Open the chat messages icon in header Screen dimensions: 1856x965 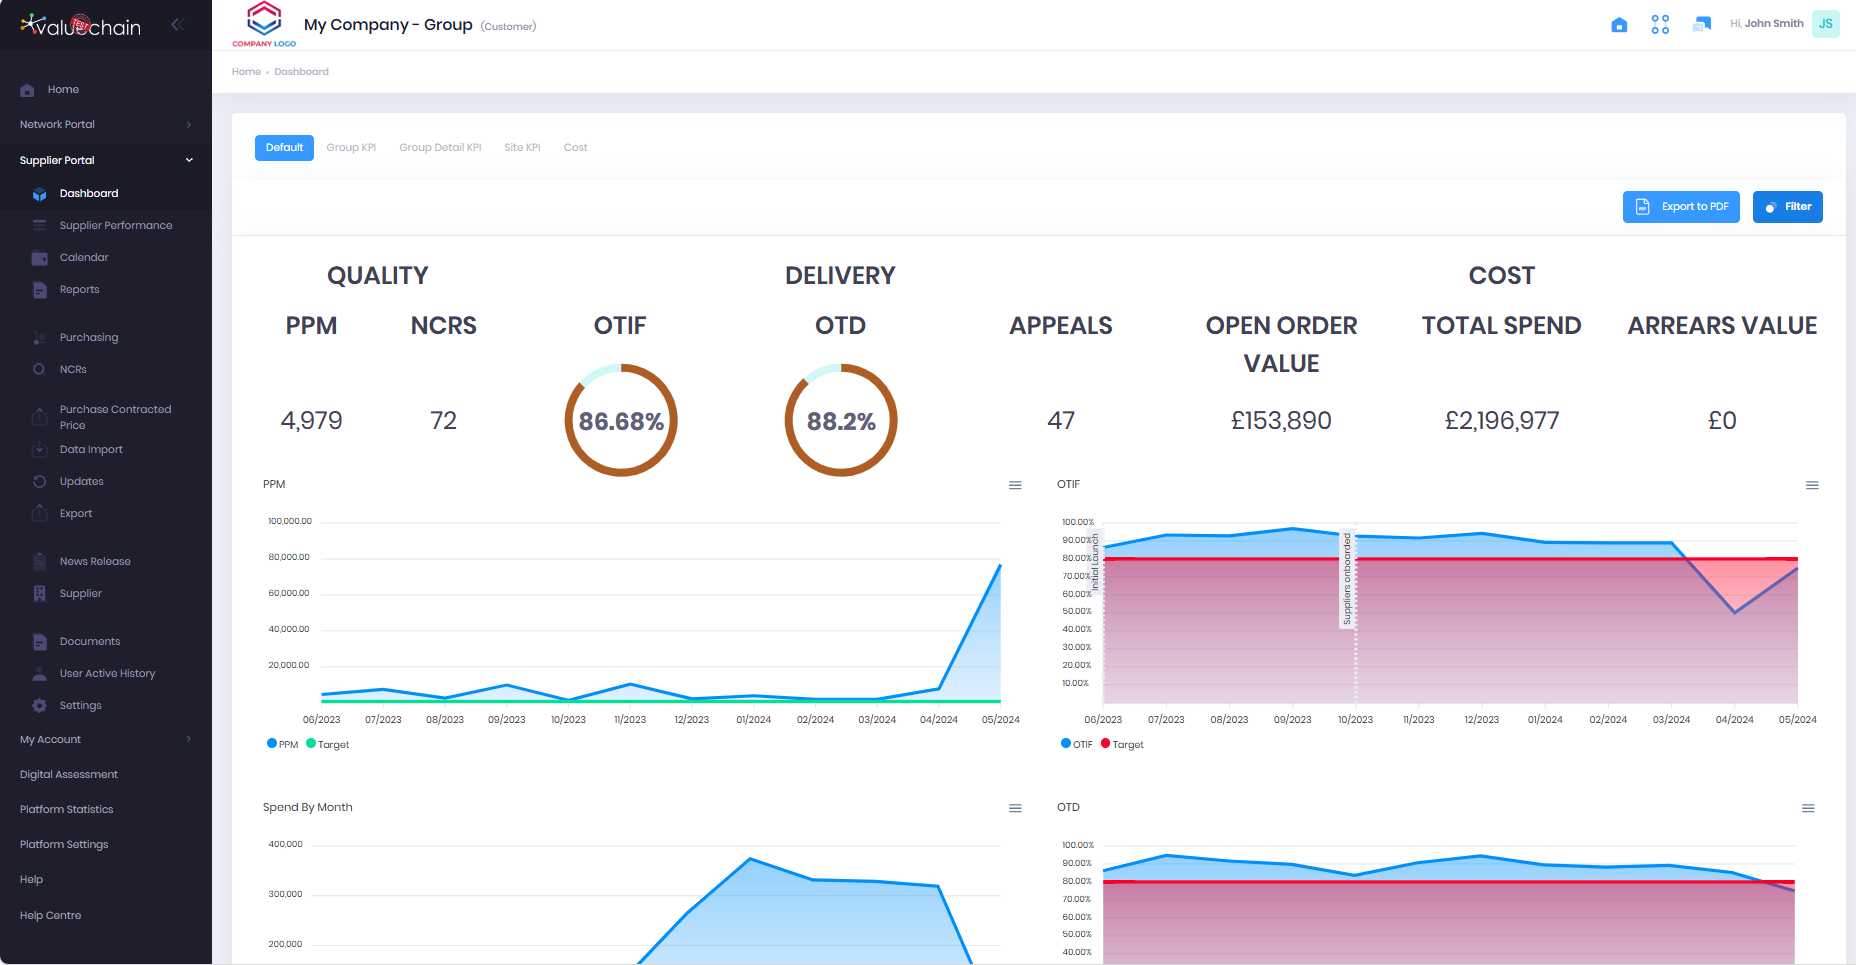[x=1701, y=25]
